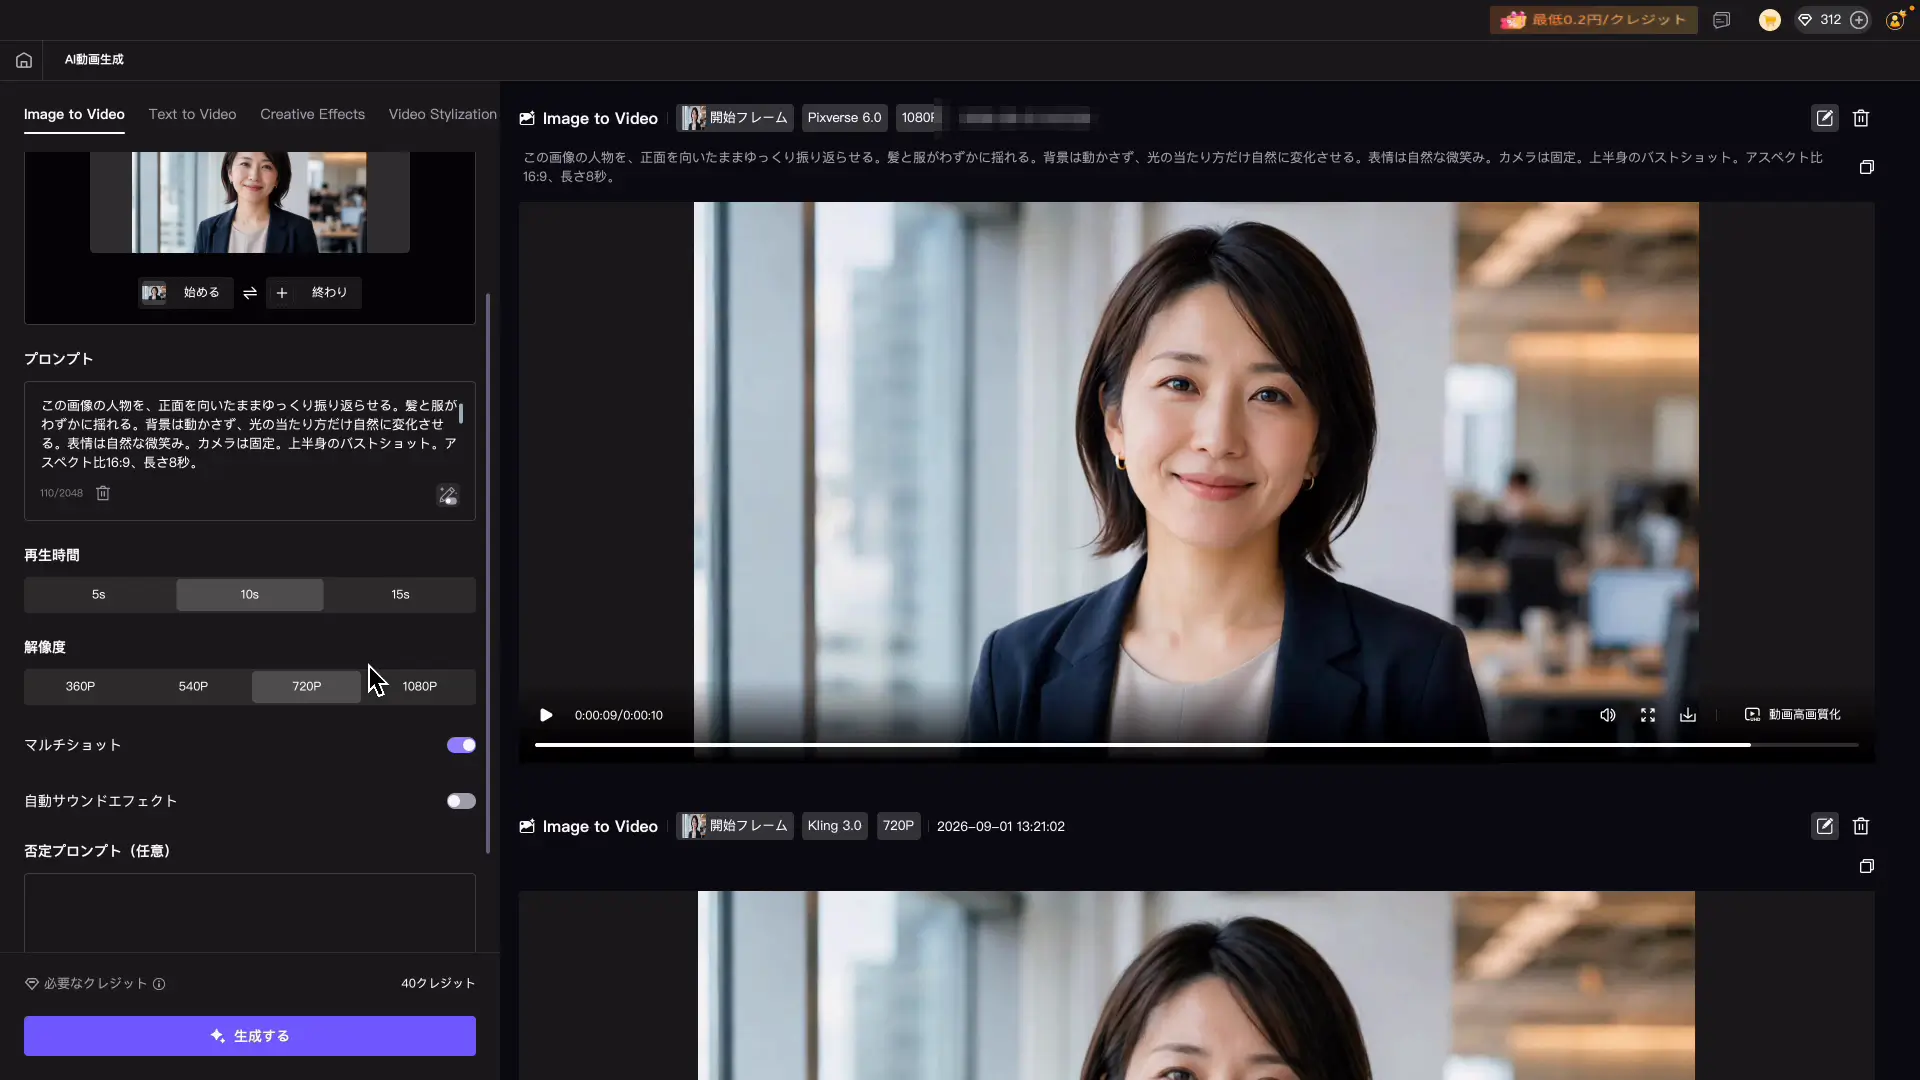Click the 生成する generate button
Screen dimensions: 1920x1080
pyautogui.click(x=250, y=1036)
